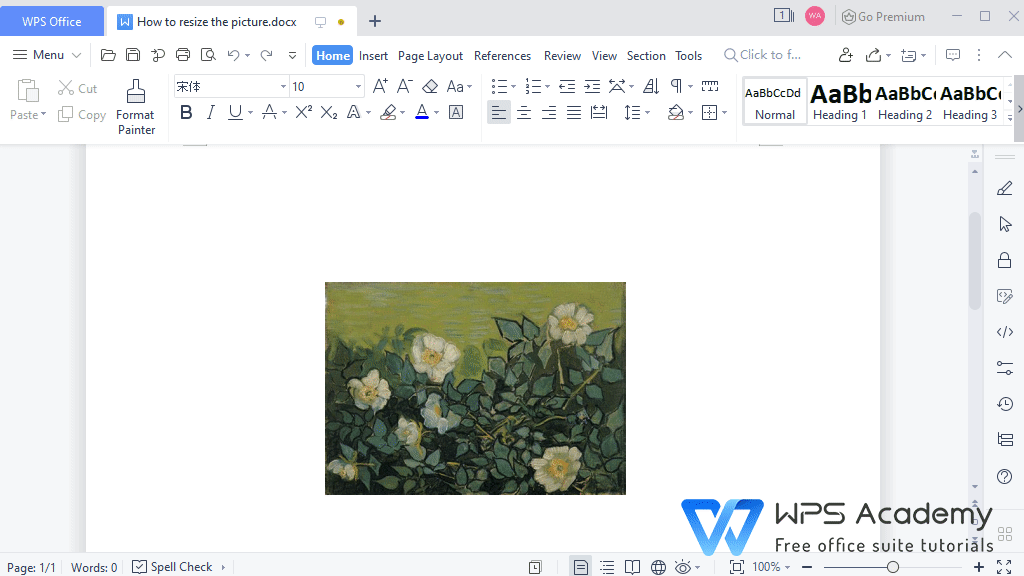The height and width of the screenshot is (576, 1024).
Task: Toggle the Spell Check option
Action: 173,567
